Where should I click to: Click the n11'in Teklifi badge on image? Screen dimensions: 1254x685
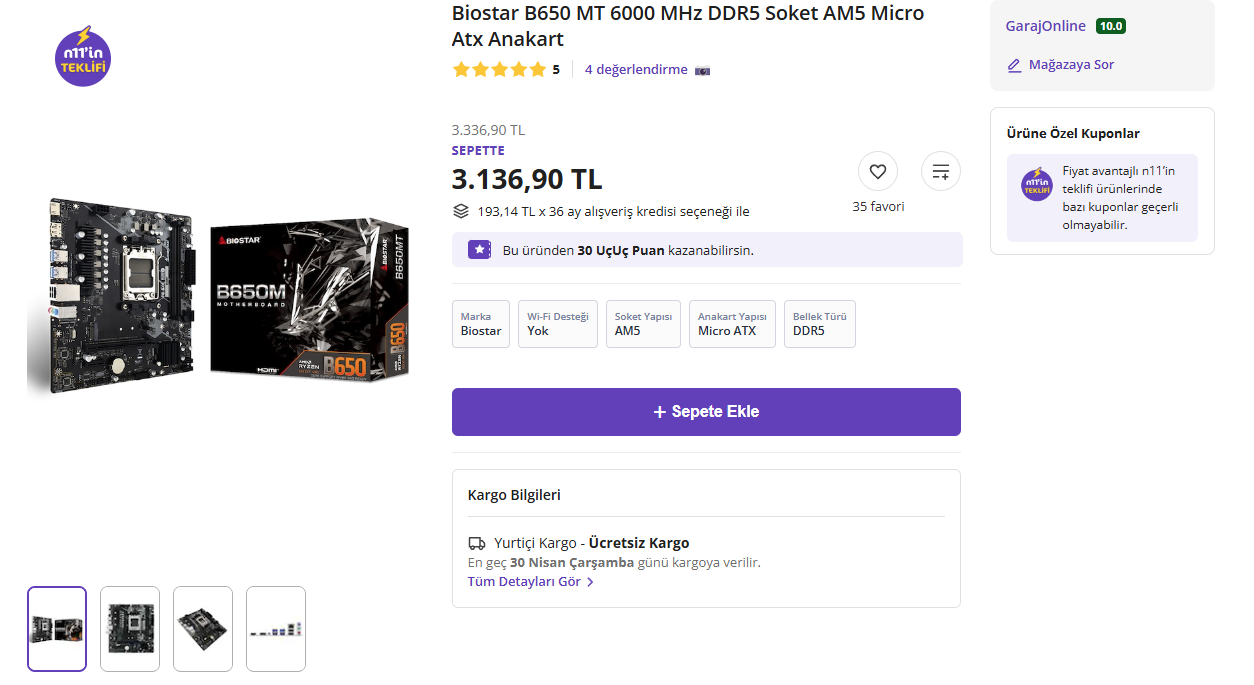pyautogui.click(x=83, y=57)
